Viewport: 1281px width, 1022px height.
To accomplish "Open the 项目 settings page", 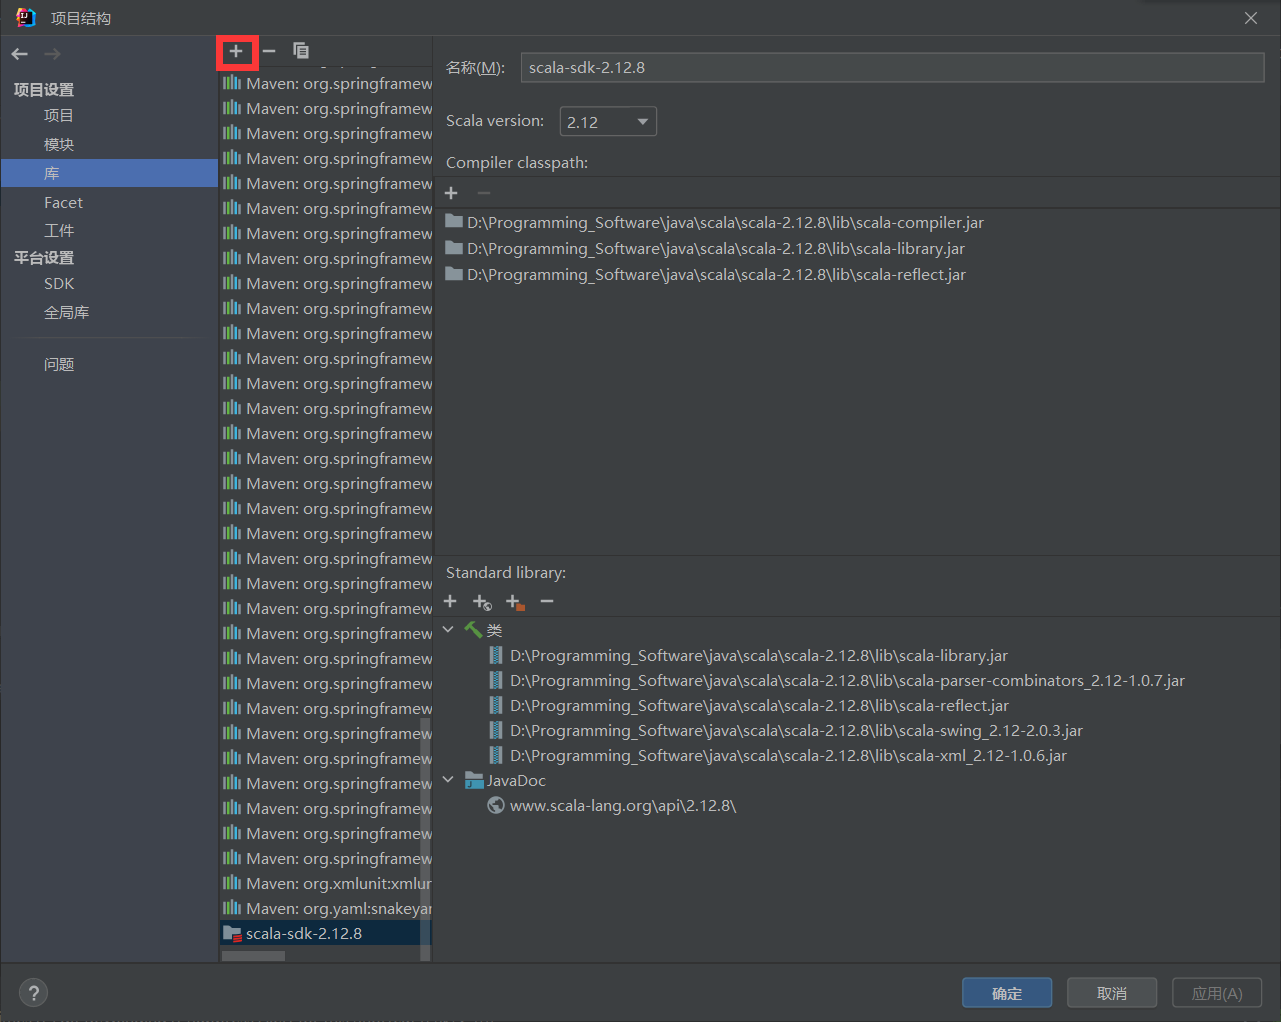I will coord(59,116).
